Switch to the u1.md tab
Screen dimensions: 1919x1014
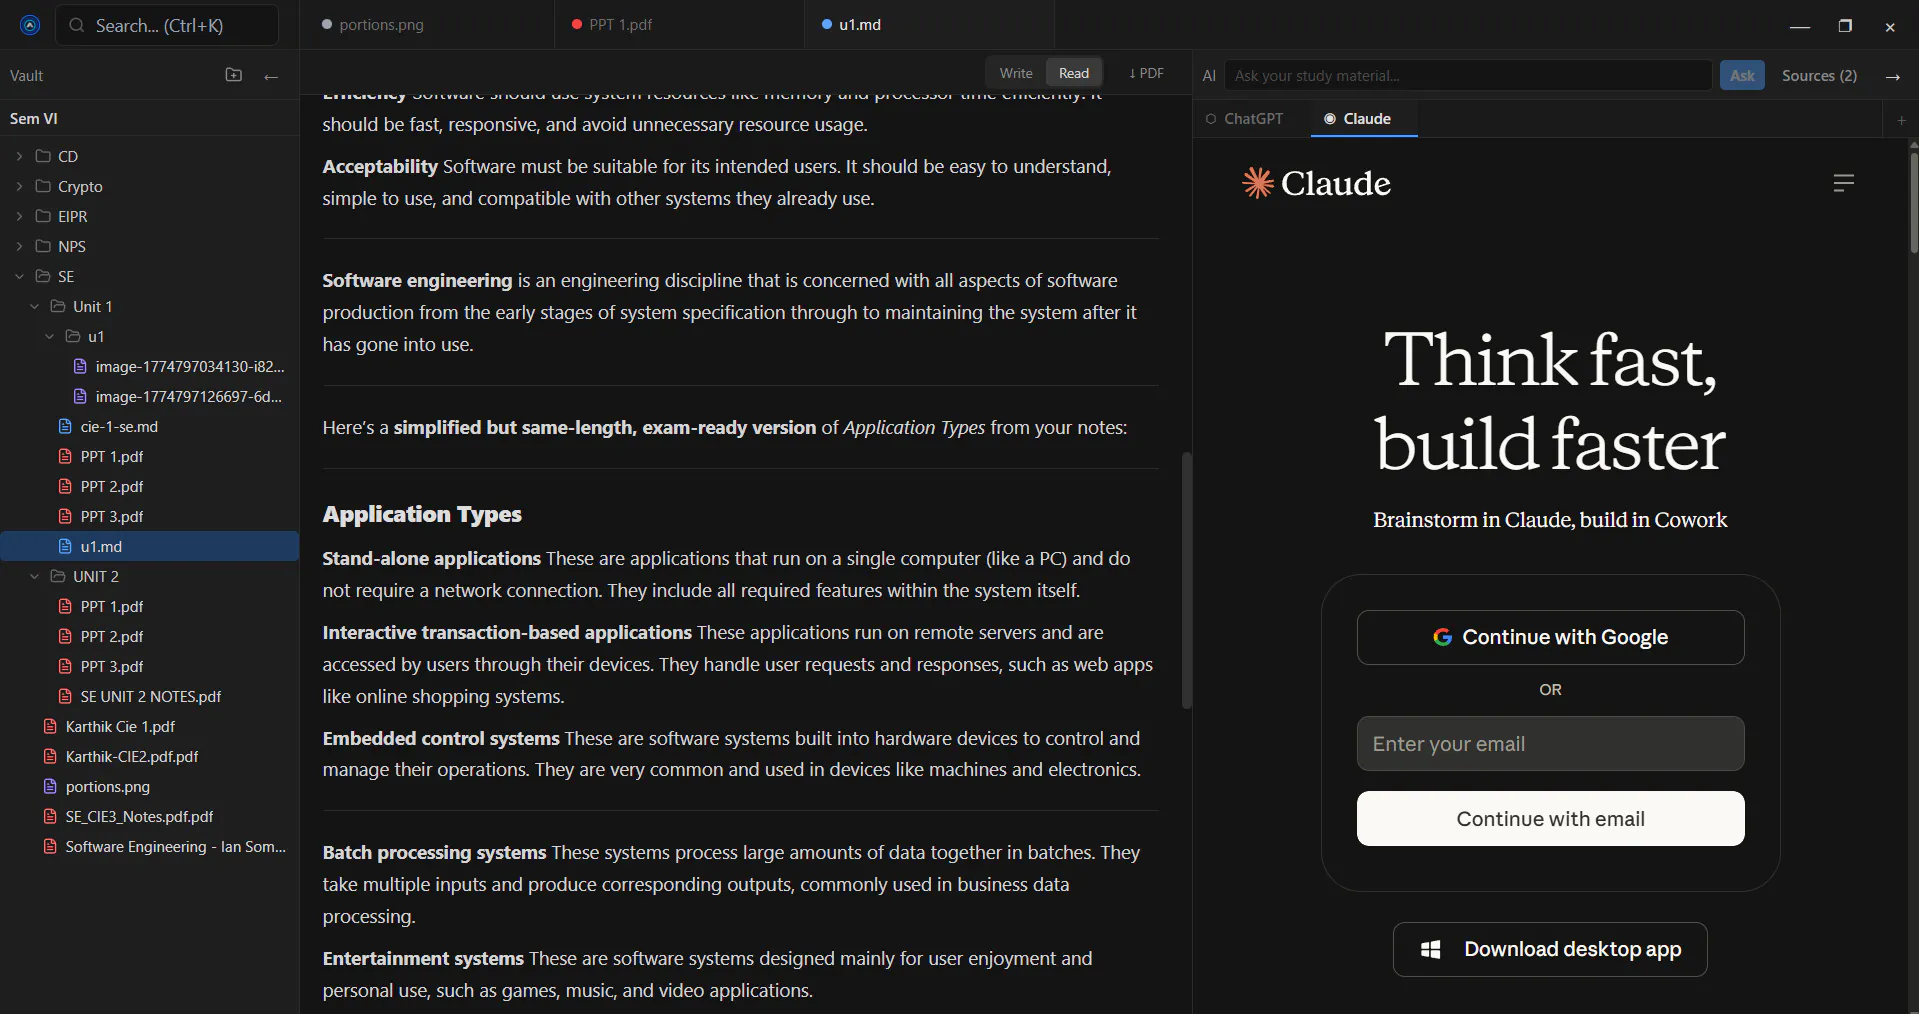click(x=929, y=24)
